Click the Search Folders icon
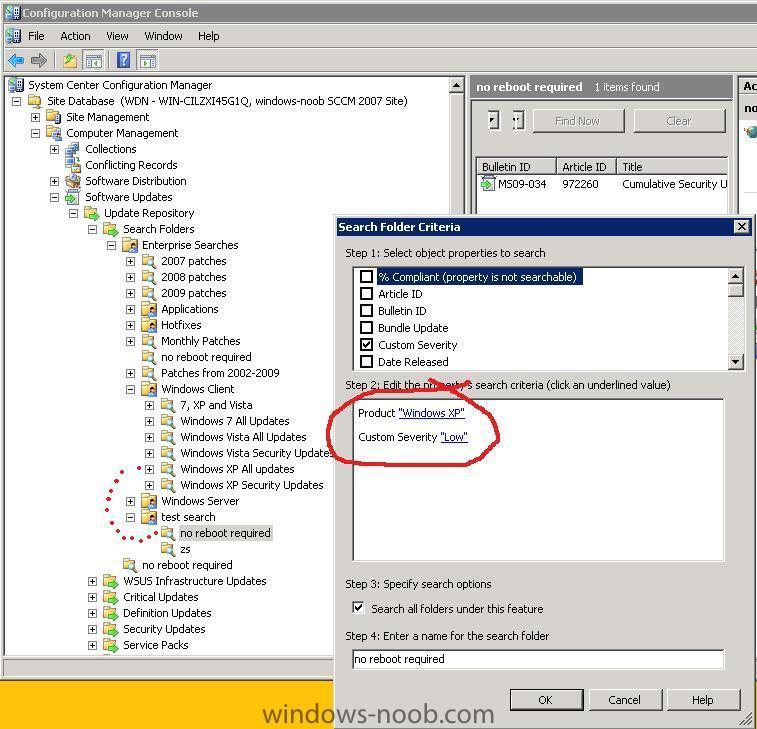Screen dimensions: 757x729 coord(111,229)
